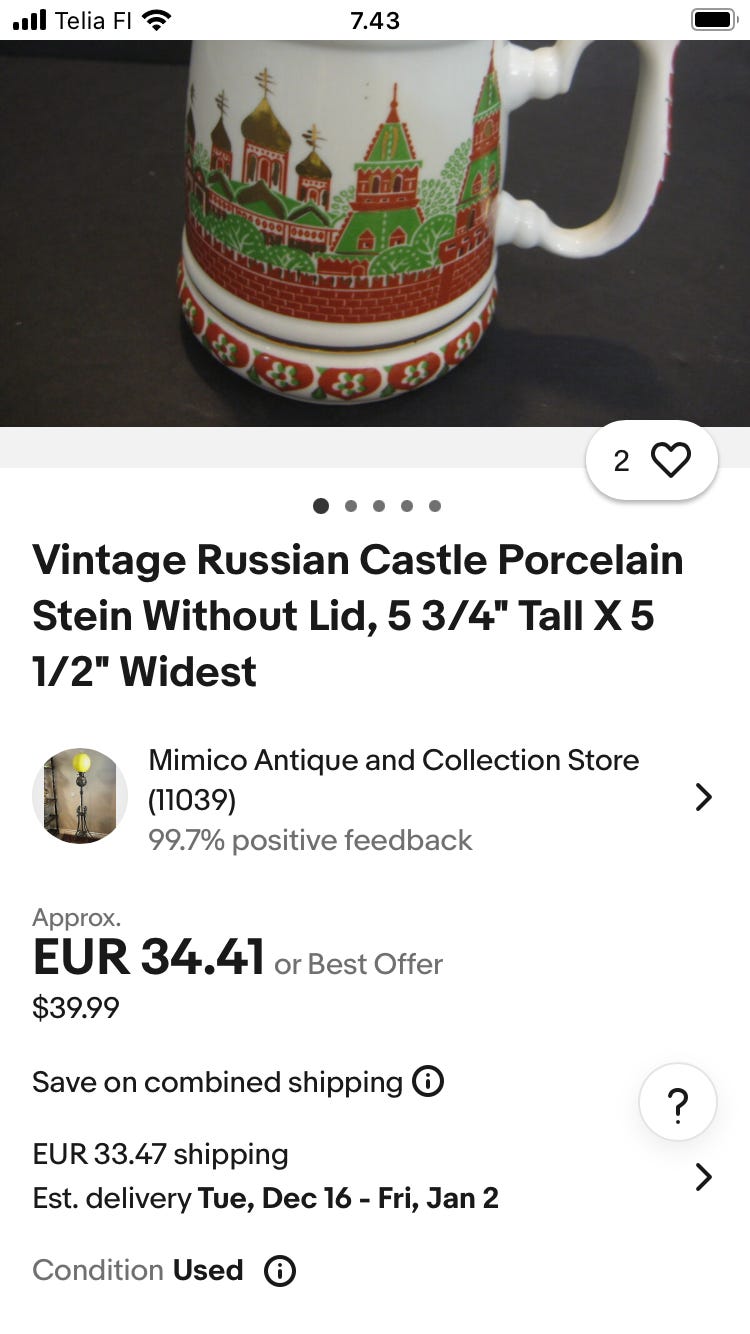Tap the heart watchlist icon
The height and width of the screenshot is (1334, 750).
coord(670,460)
